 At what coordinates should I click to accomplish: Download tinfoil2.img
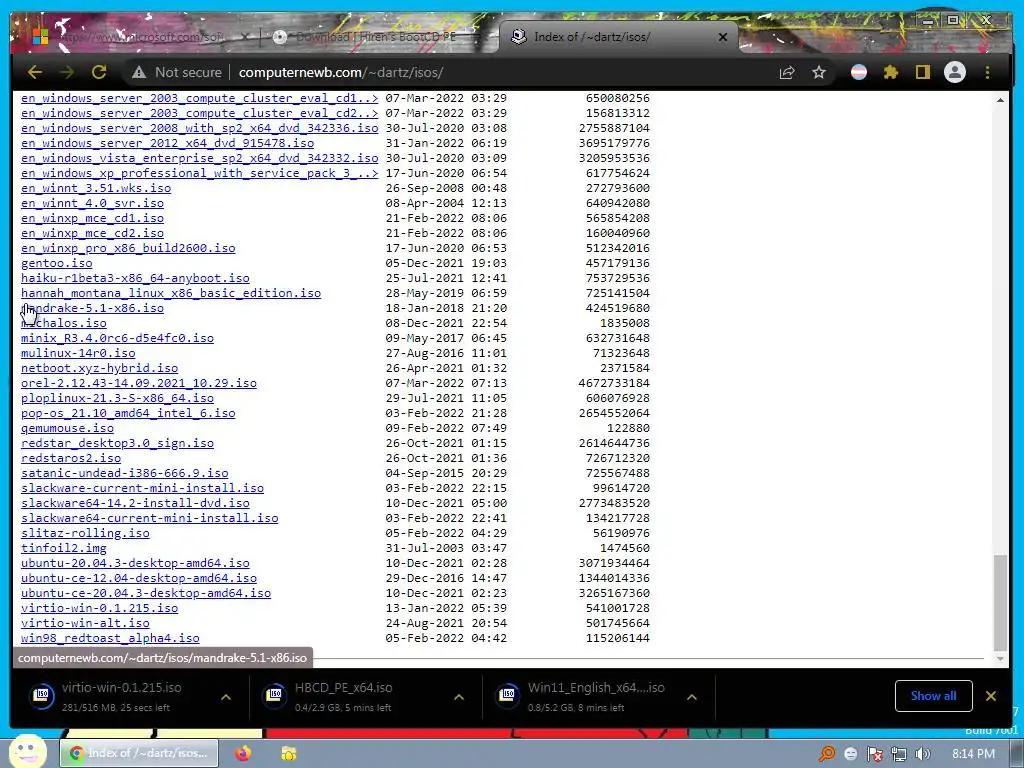[x=64, y=549]
